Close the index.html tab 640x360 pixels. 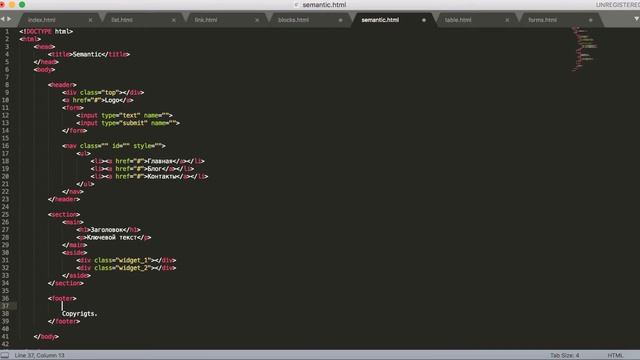pyautogui.click(x=90, y=20)
